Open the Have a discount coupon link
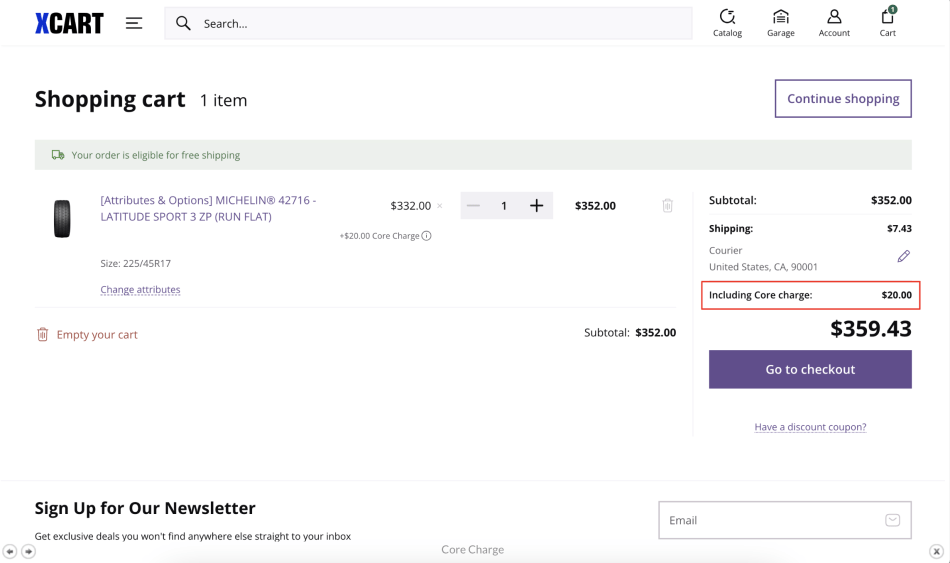 coord(810,427)
